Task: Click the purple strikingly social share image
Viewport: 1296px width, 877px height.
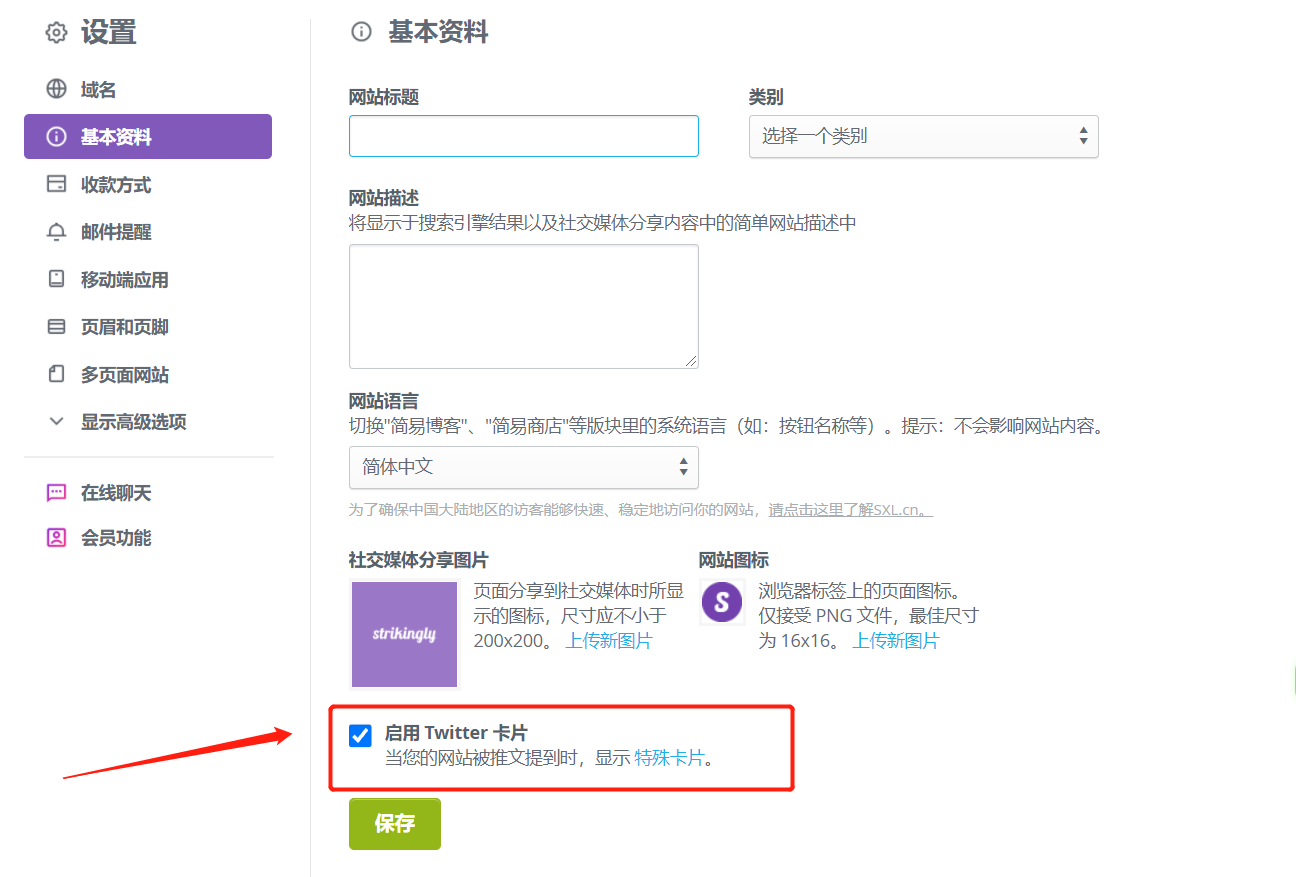Action: 404,634
